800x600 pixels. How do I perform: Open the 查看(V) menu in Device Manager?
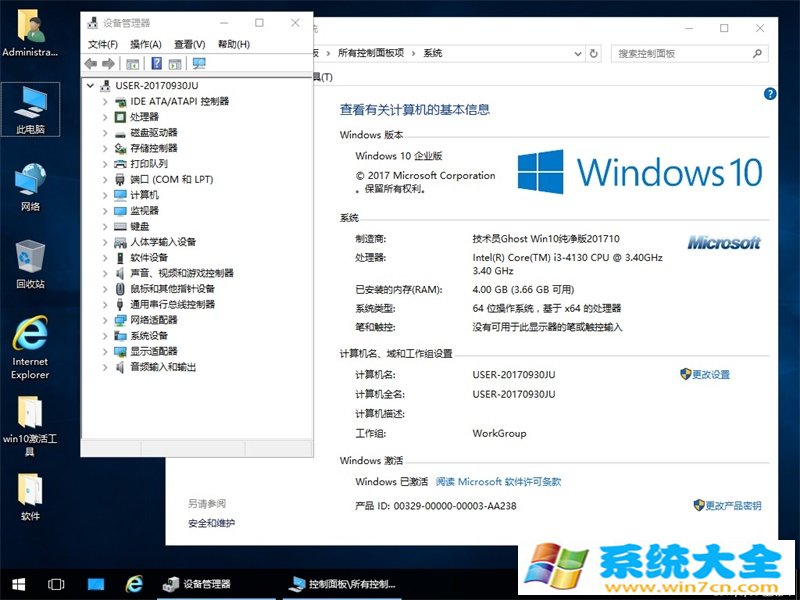point(190,44)
